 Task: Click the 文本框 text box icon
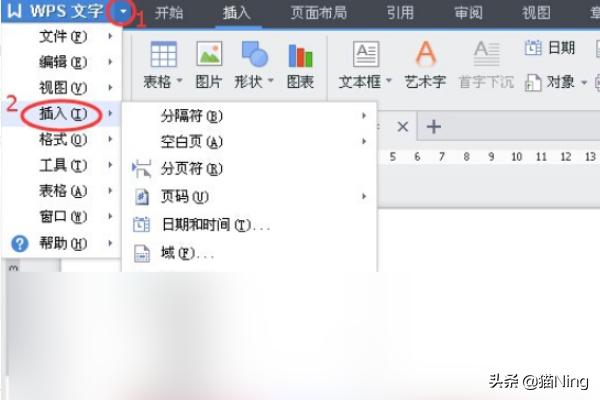coord(366,54)
